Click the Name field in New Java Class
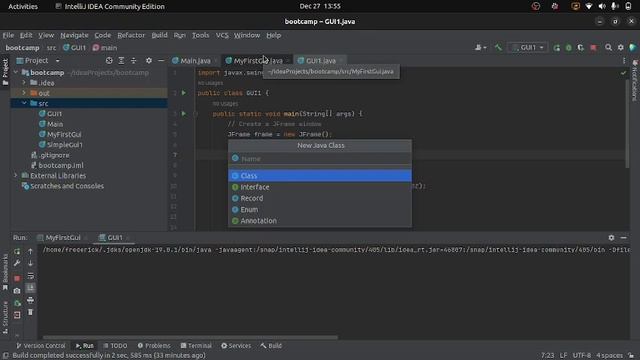The image size is (640, 360). coord(320,159)
